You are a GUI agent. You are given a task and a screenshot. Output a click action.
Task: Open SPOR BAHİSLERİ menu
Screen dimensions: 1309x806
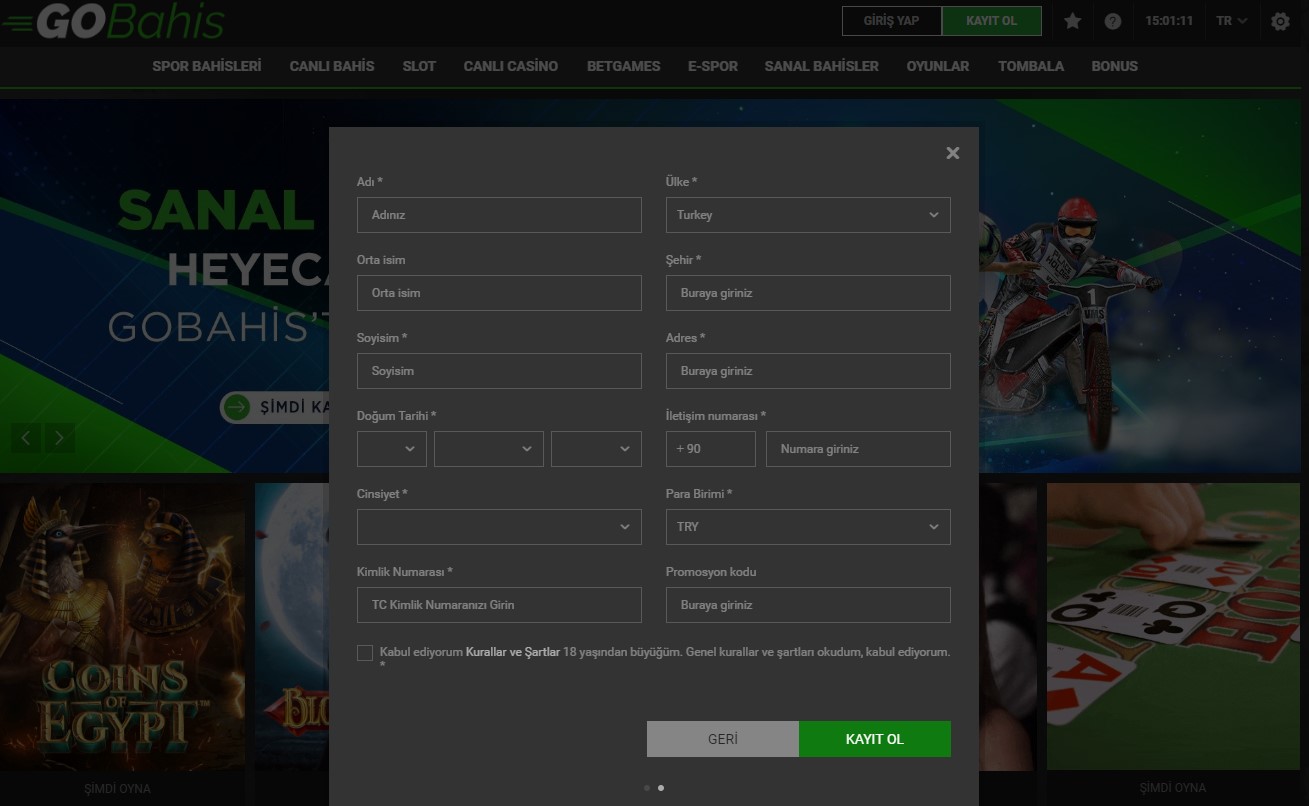click(x=207, y=66)
